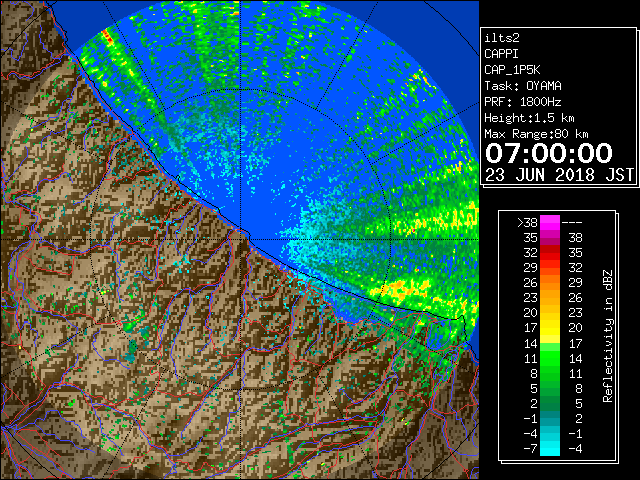The height and width of the screenshot is (480, 640).
Task: Click 'Task: OYAMA' line
Action: point(523,86)
